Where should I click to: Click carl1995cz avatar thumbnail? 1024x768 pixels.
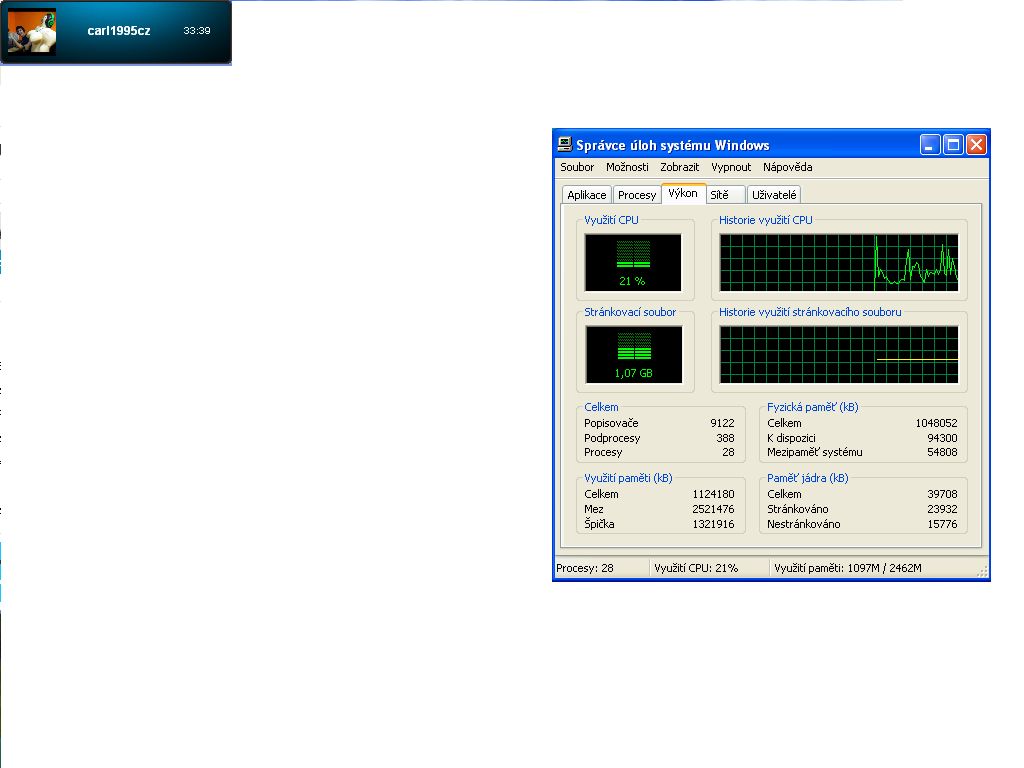pyautogui.click(x=32, y=31)
